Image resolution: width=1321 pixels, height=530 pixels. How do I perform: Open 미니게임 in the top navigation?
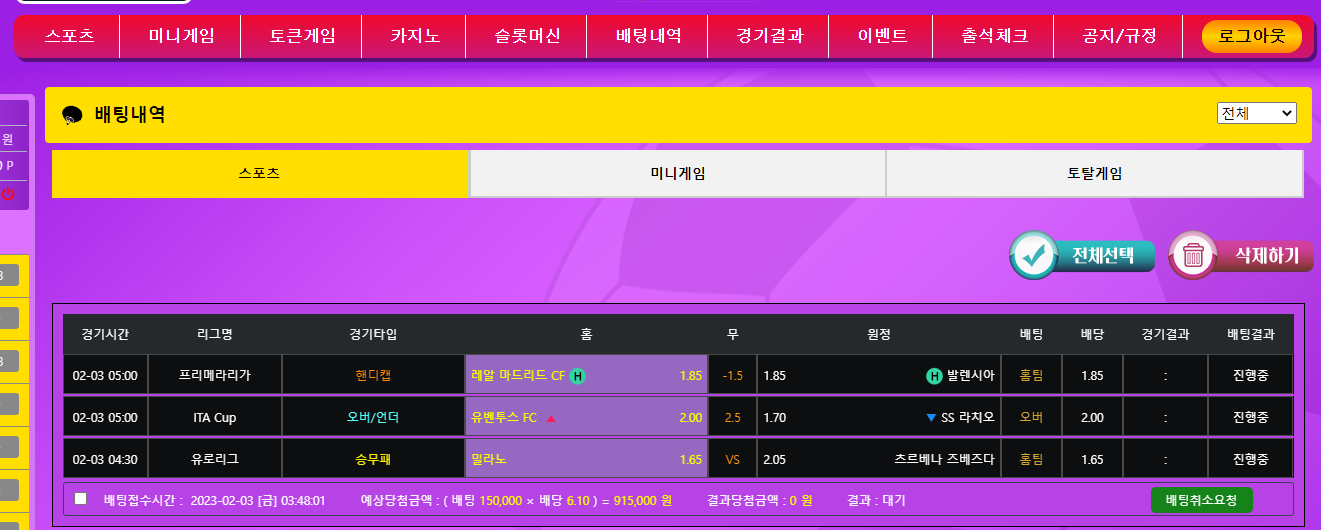181,37
